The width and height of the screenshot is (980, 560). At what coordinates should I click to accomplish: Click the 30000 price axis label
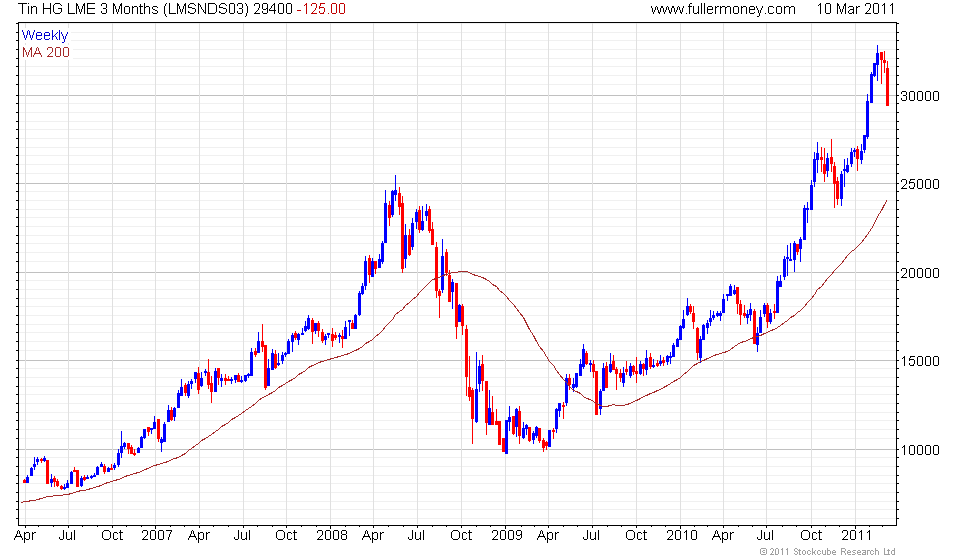point(919,96)
